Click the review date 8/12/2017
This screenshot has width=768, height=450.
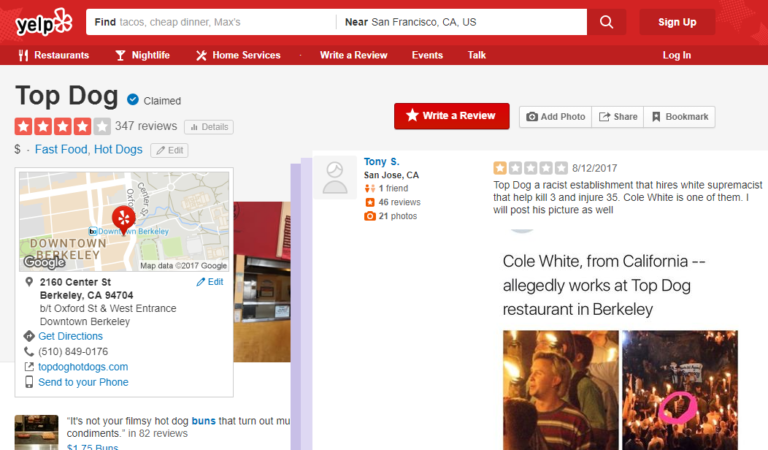point(595,168)
